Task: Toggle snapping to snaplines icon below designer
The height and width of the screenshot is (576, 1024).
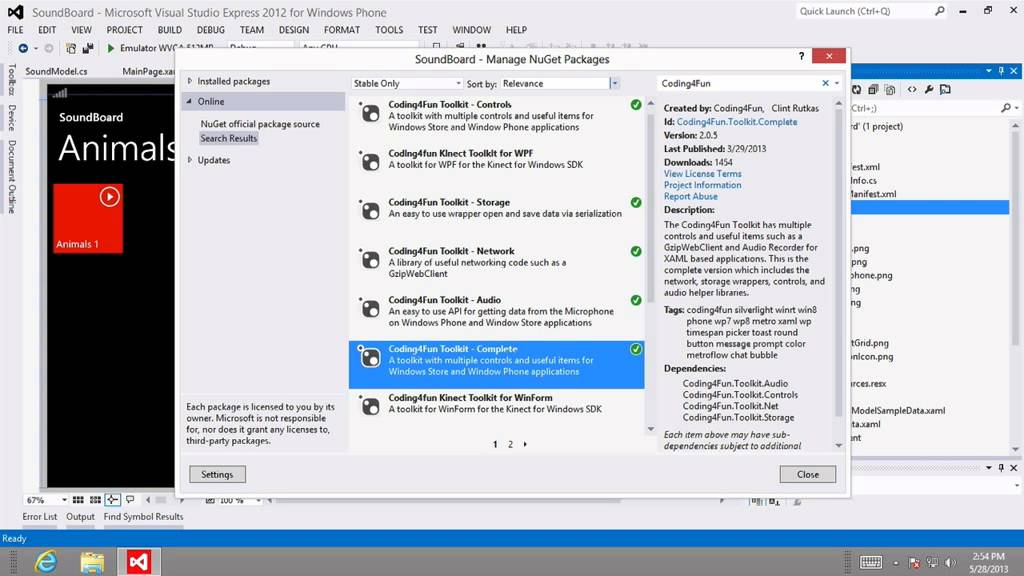Action: click(112, 500)
